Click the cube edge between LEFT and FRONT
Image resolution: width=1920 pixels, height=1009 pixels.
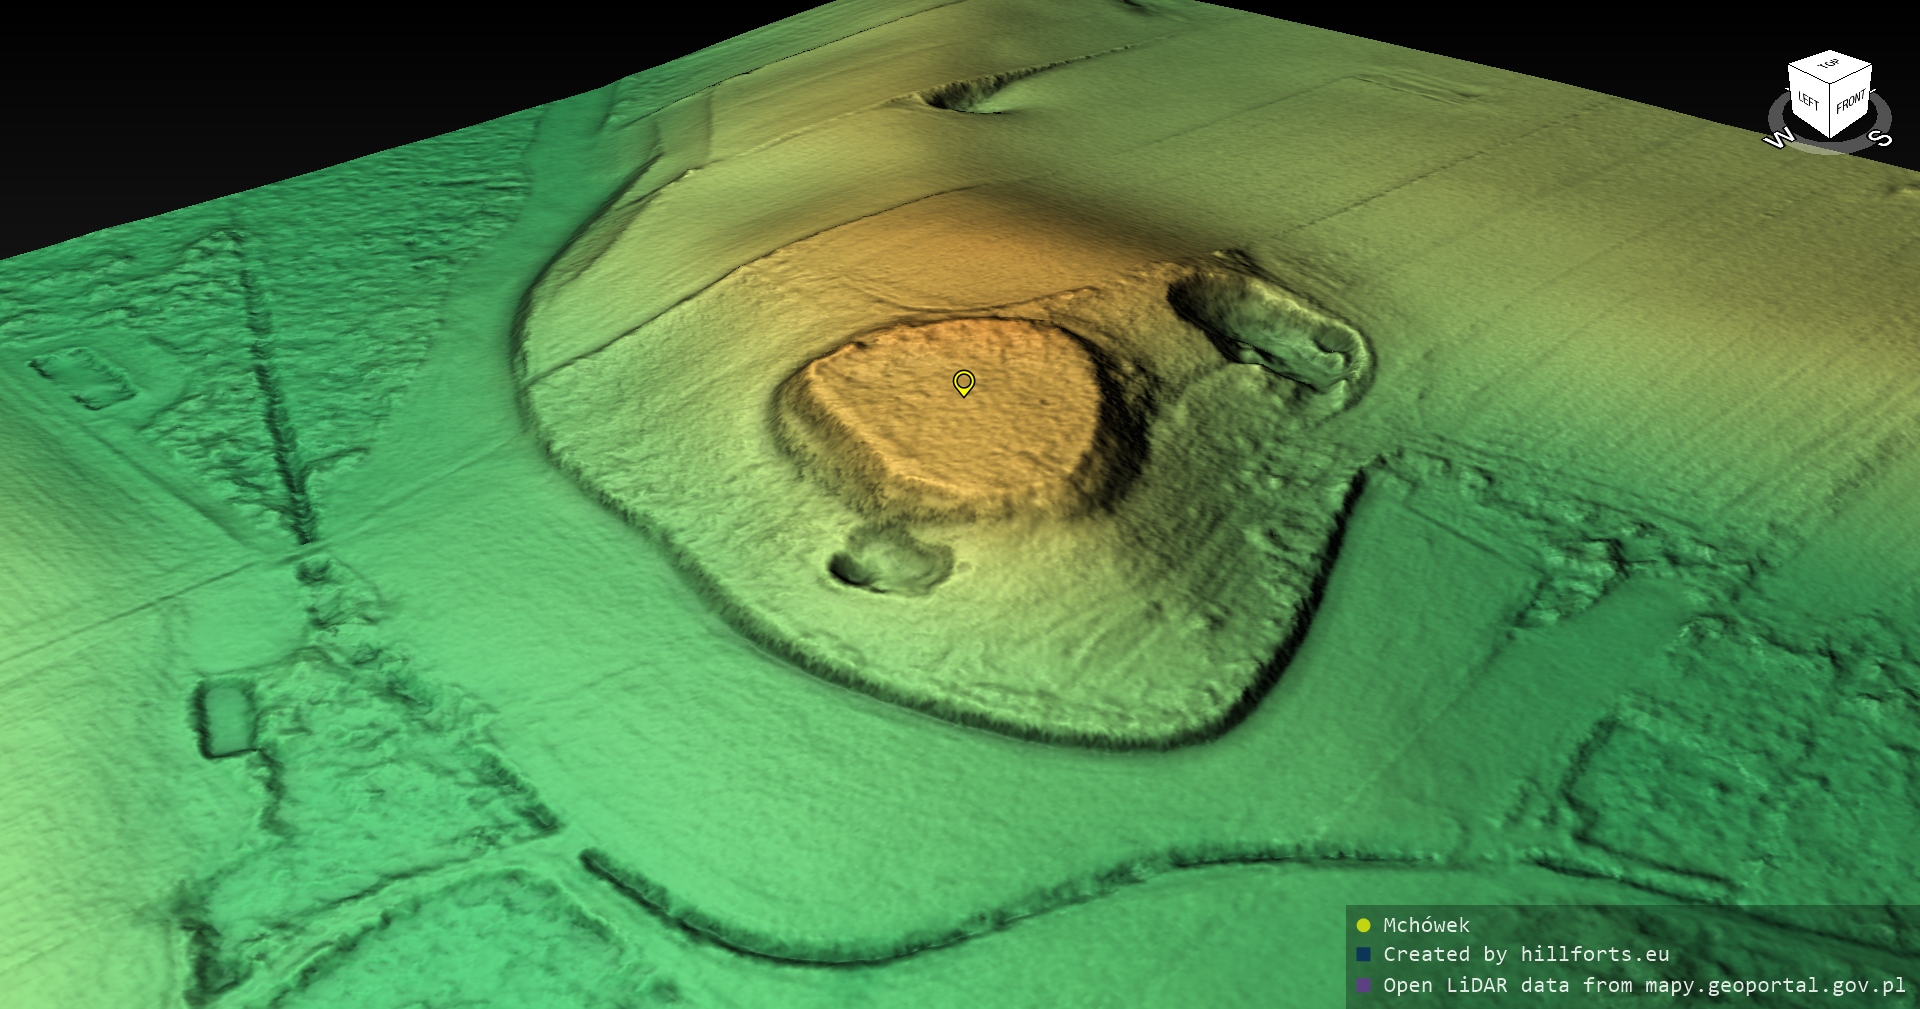pyautogui.click(x=1830, y=110)
